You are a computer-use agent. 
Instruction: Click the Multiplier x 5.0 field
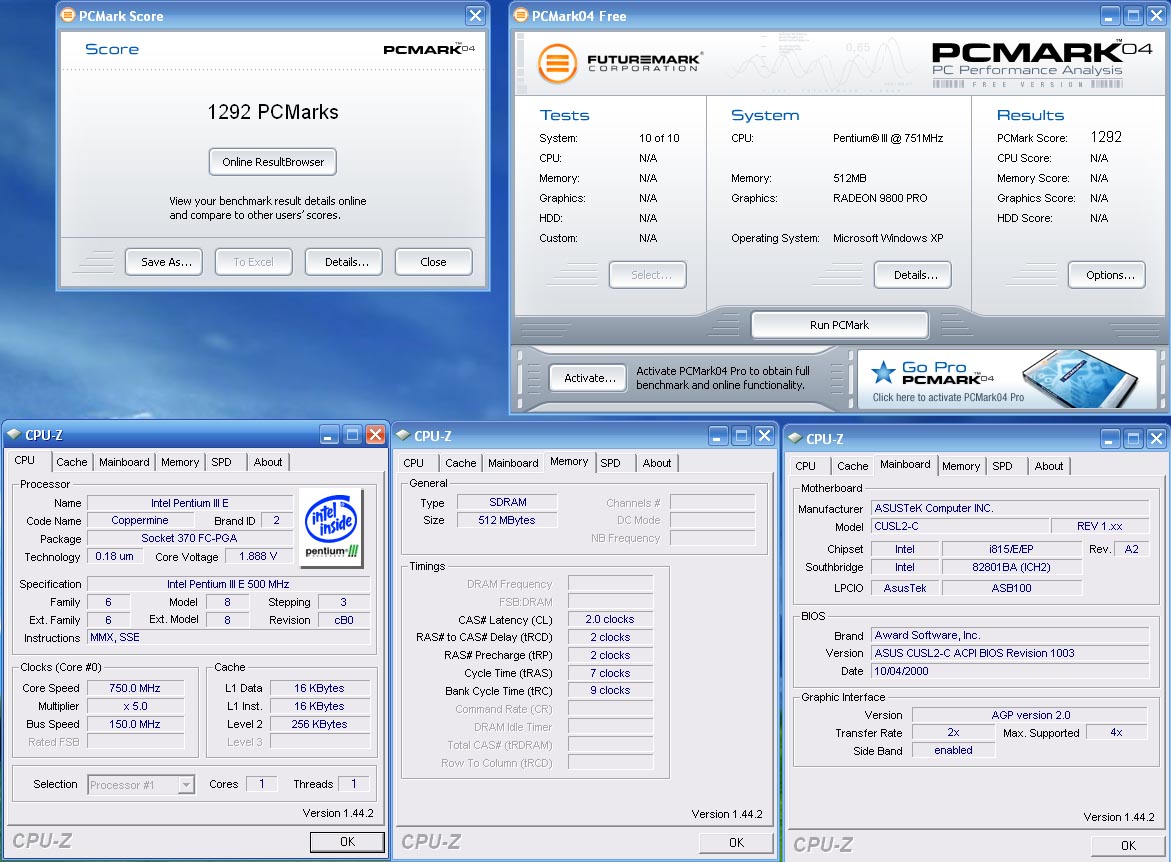[135, 706]
